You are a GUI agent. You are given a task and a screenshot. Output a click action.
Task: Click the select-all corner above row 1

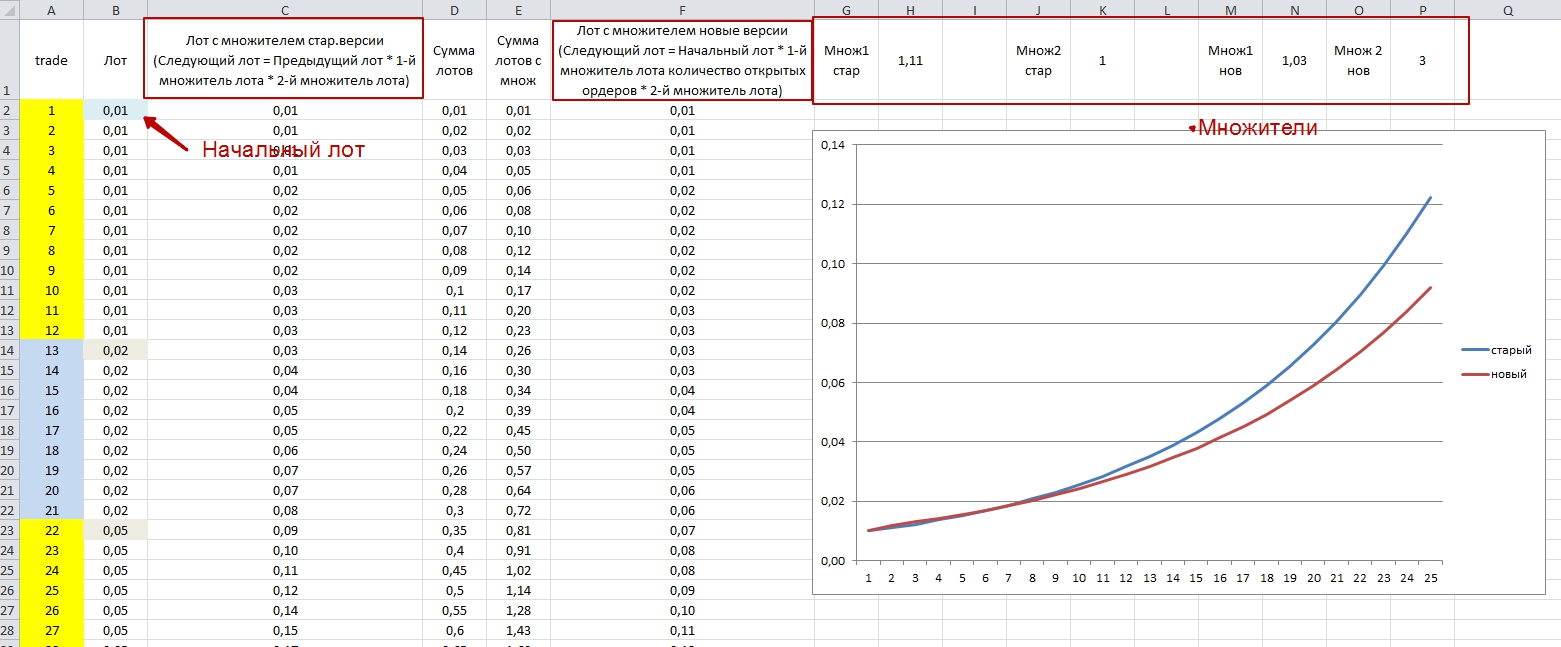[x=9, y=9]
